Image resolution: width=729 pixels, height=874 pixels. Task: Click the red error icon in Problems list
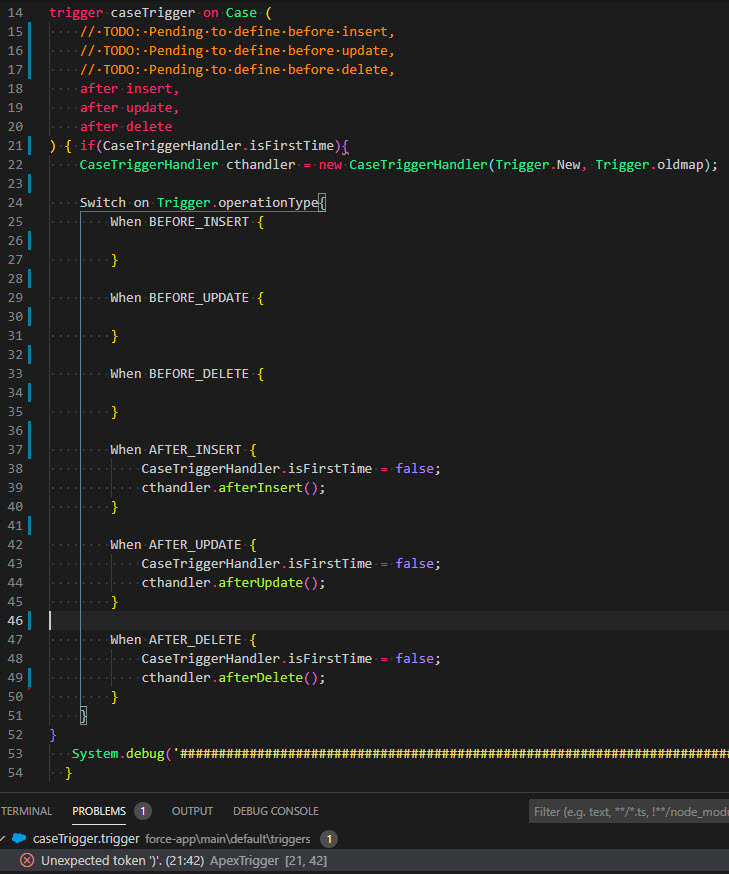[x=27, y=860]
